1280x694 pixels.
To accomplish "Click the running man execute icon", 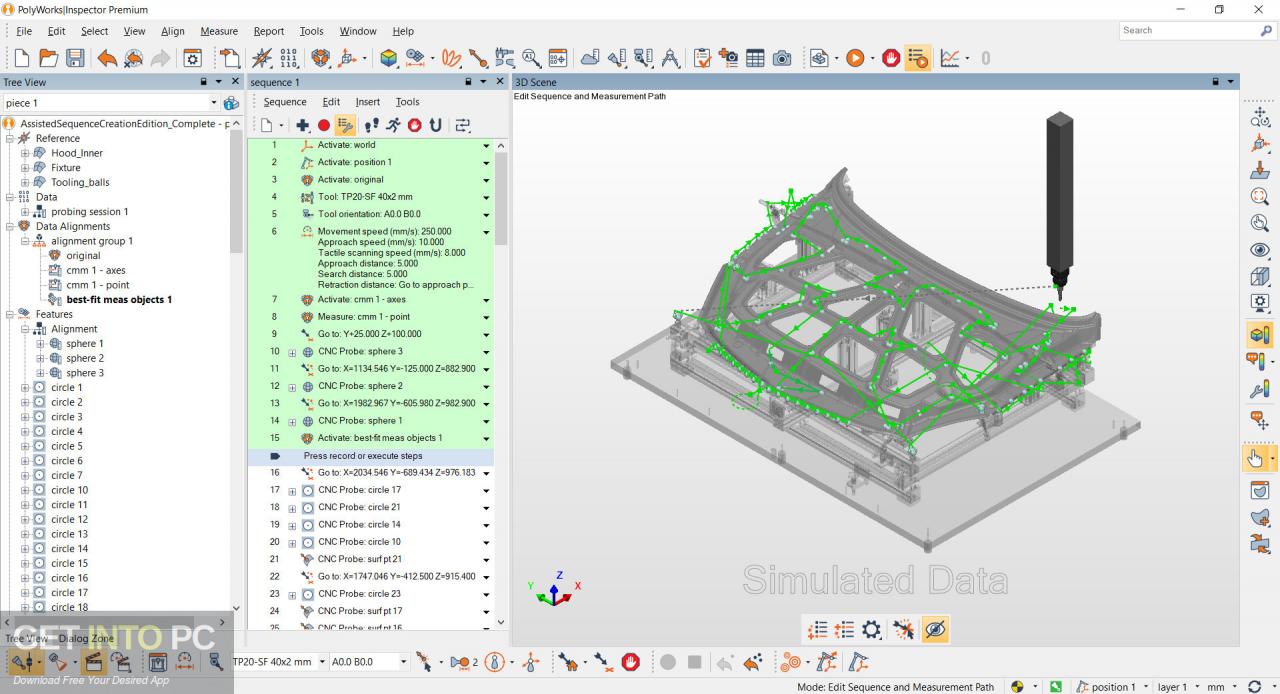I will click(393, 125).
